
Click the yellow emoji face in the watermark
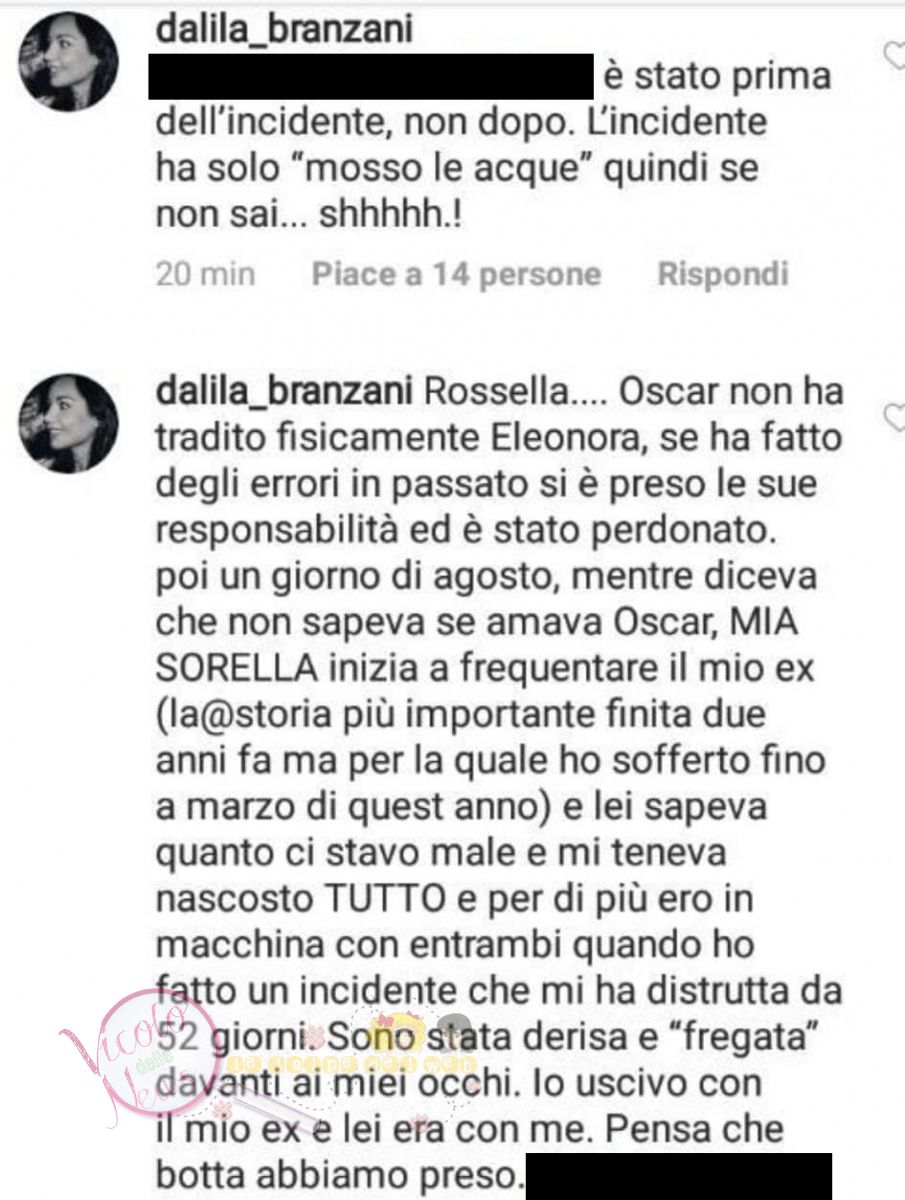[x=399, y=1032]
